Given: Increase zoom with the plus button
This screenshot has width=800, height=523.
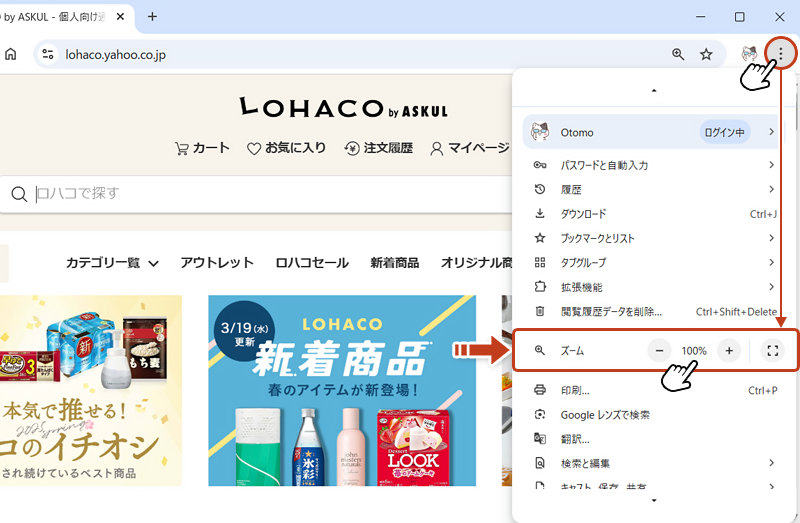Looking at the screenshot, I should click(x=729, y=351).
